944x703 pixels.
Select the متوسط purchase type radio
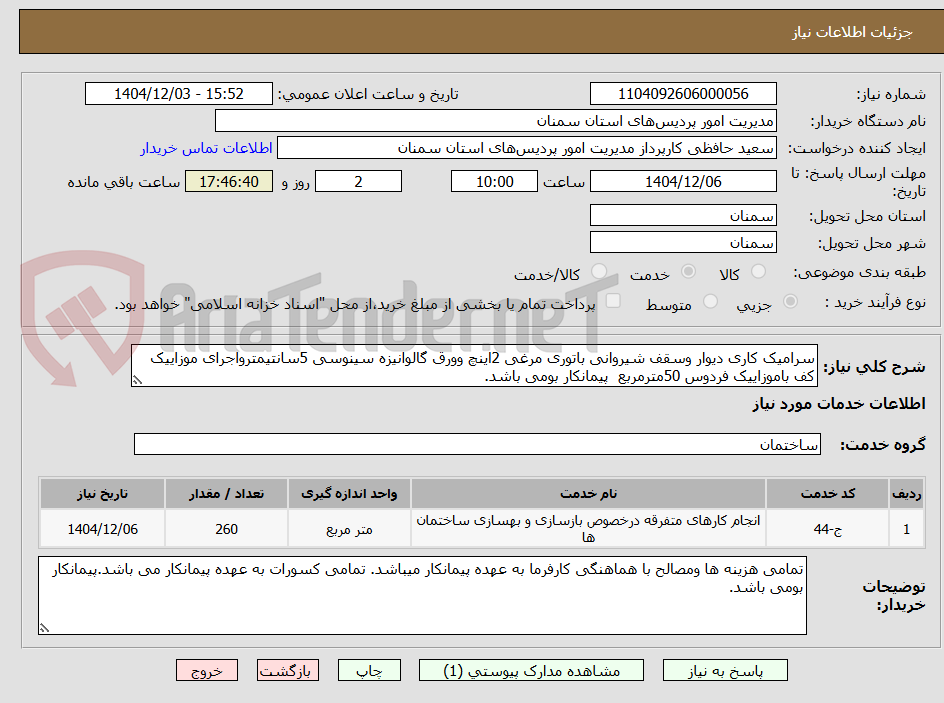710,301
